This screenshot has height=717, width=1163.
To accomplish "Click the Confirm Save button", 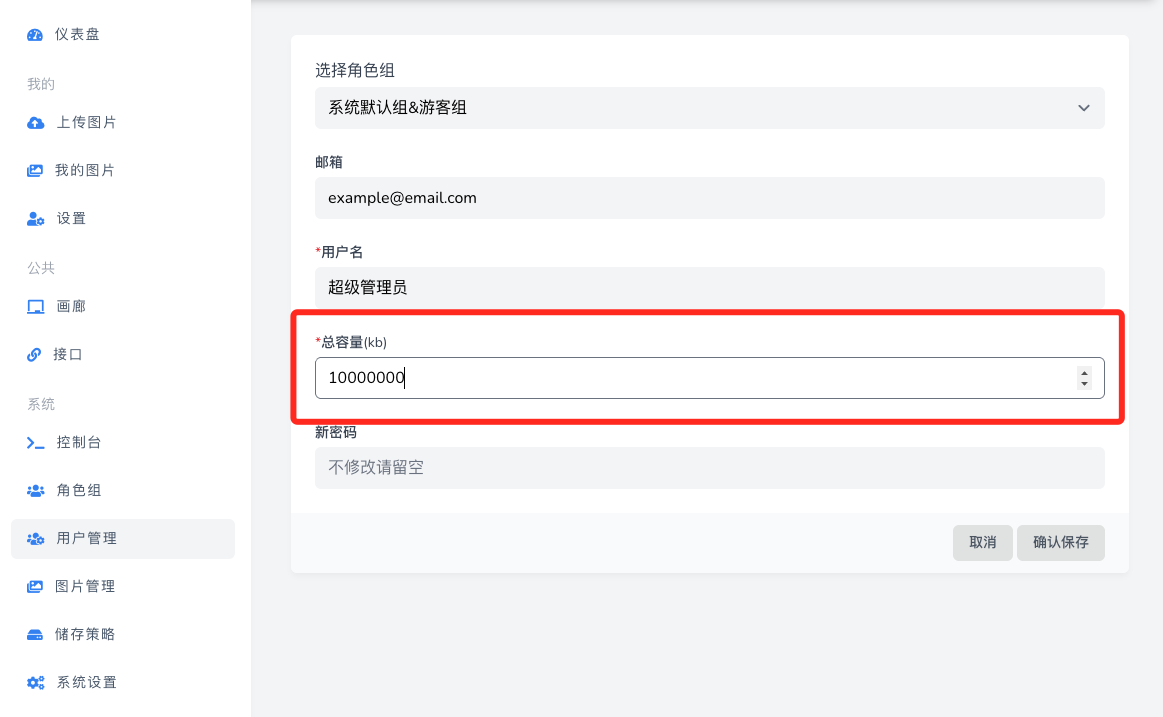I will coord(1060,543).
